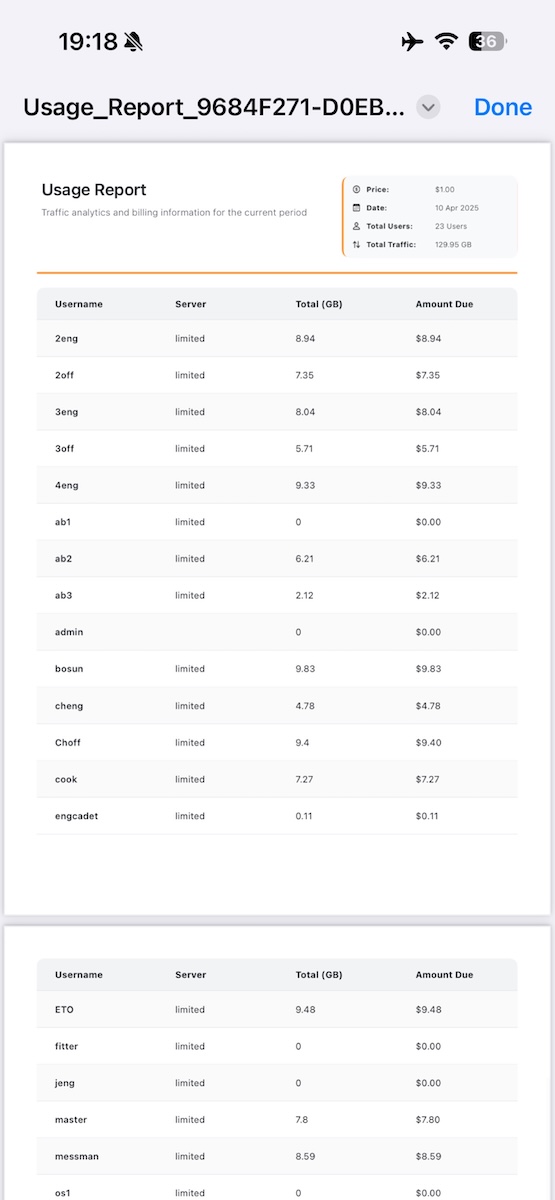The image size is (555, 1200).
Task: Tap the admin username row
Action: click(x=277, y=632)
